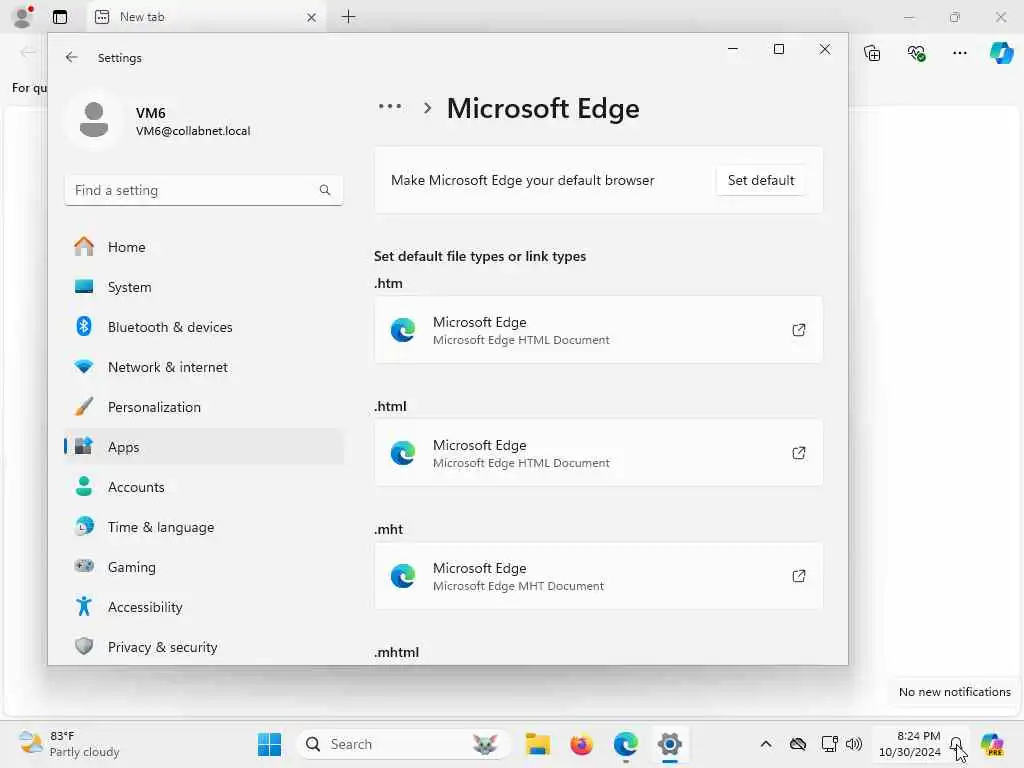This screenshot has width=1024, height=768.
Task: Select the Apps category
Action: [x=204, y=447]
